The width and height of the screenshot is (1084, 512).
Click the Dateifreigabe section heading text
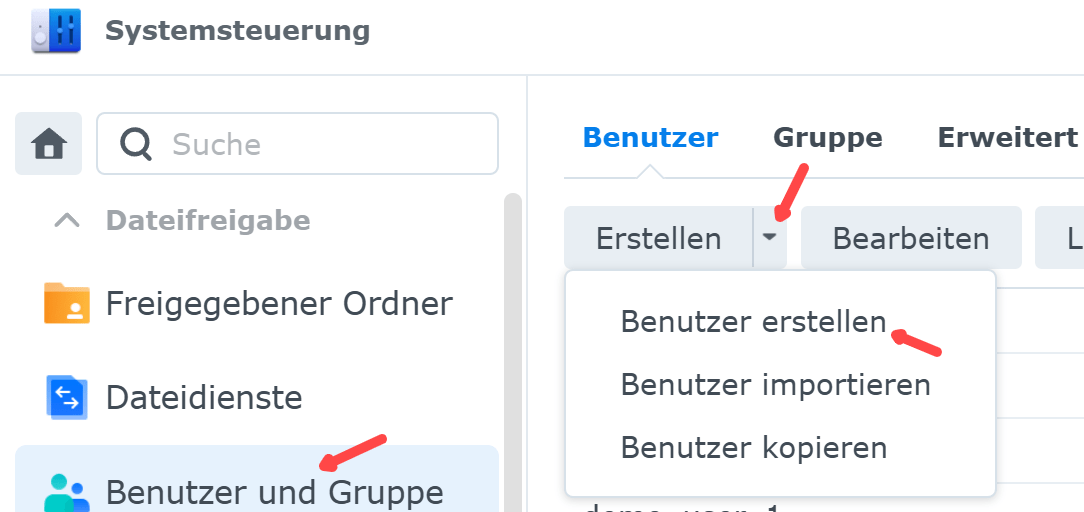[x=208, y=220]
